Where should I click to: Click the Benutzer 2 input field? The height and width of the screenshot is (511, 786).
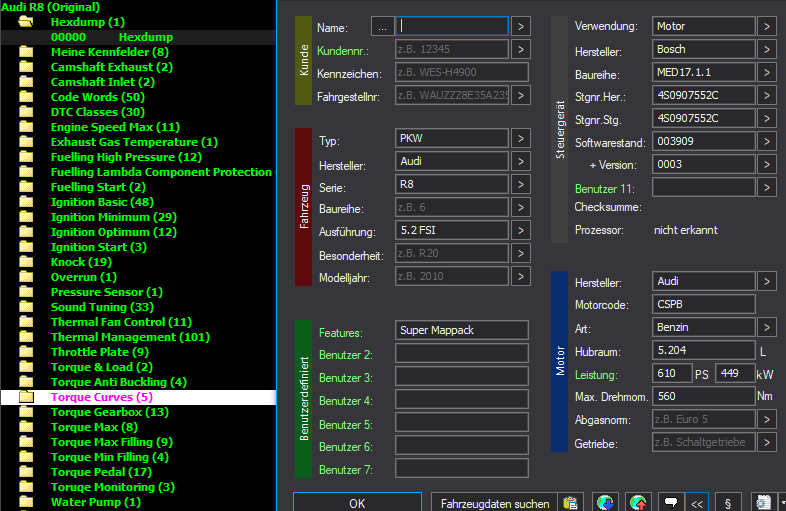[462, 353]
